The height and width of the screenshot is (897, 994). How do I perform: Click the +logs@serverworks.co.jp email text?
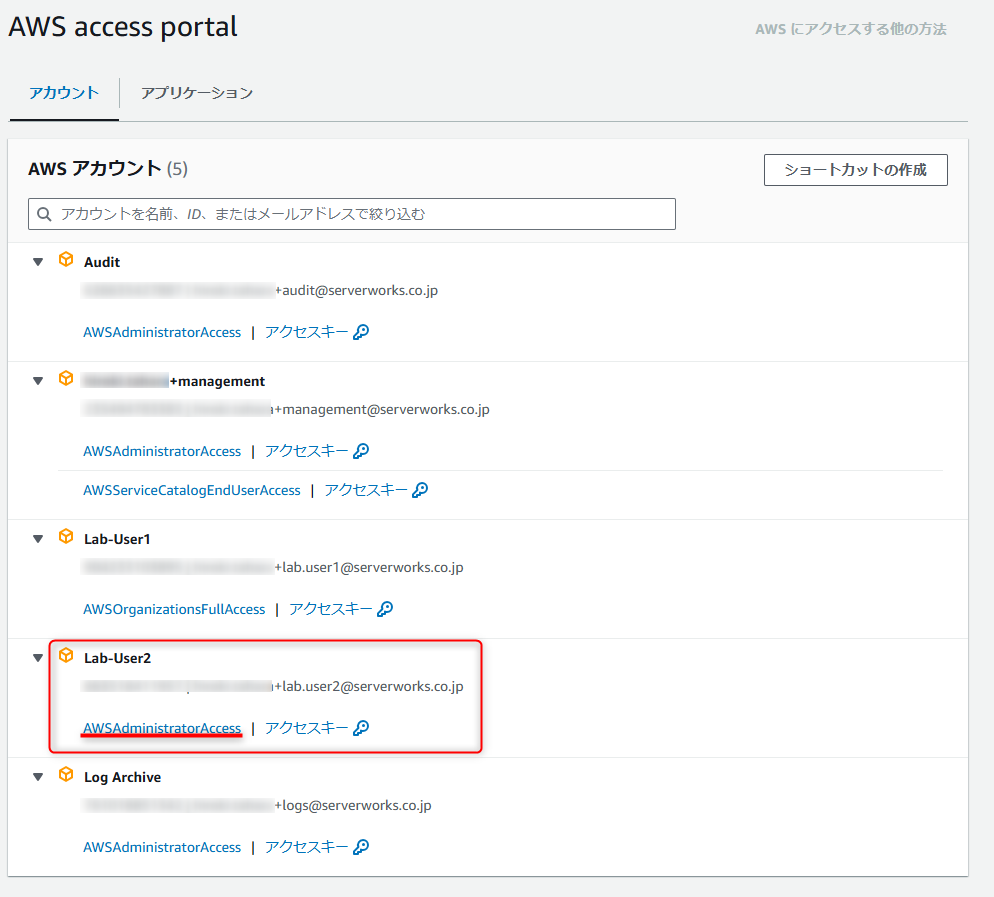353,806
